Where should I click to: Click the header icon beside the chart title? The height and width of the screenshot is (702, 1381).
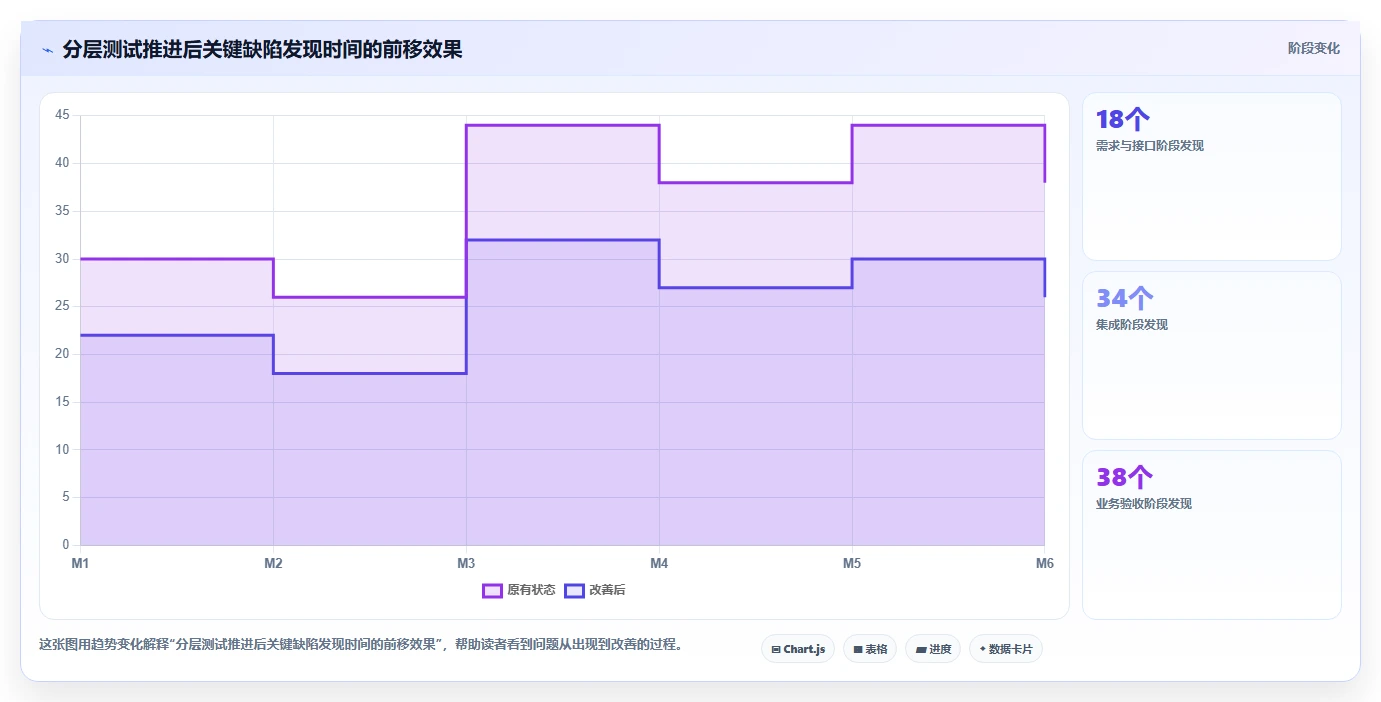click(48, 50)
